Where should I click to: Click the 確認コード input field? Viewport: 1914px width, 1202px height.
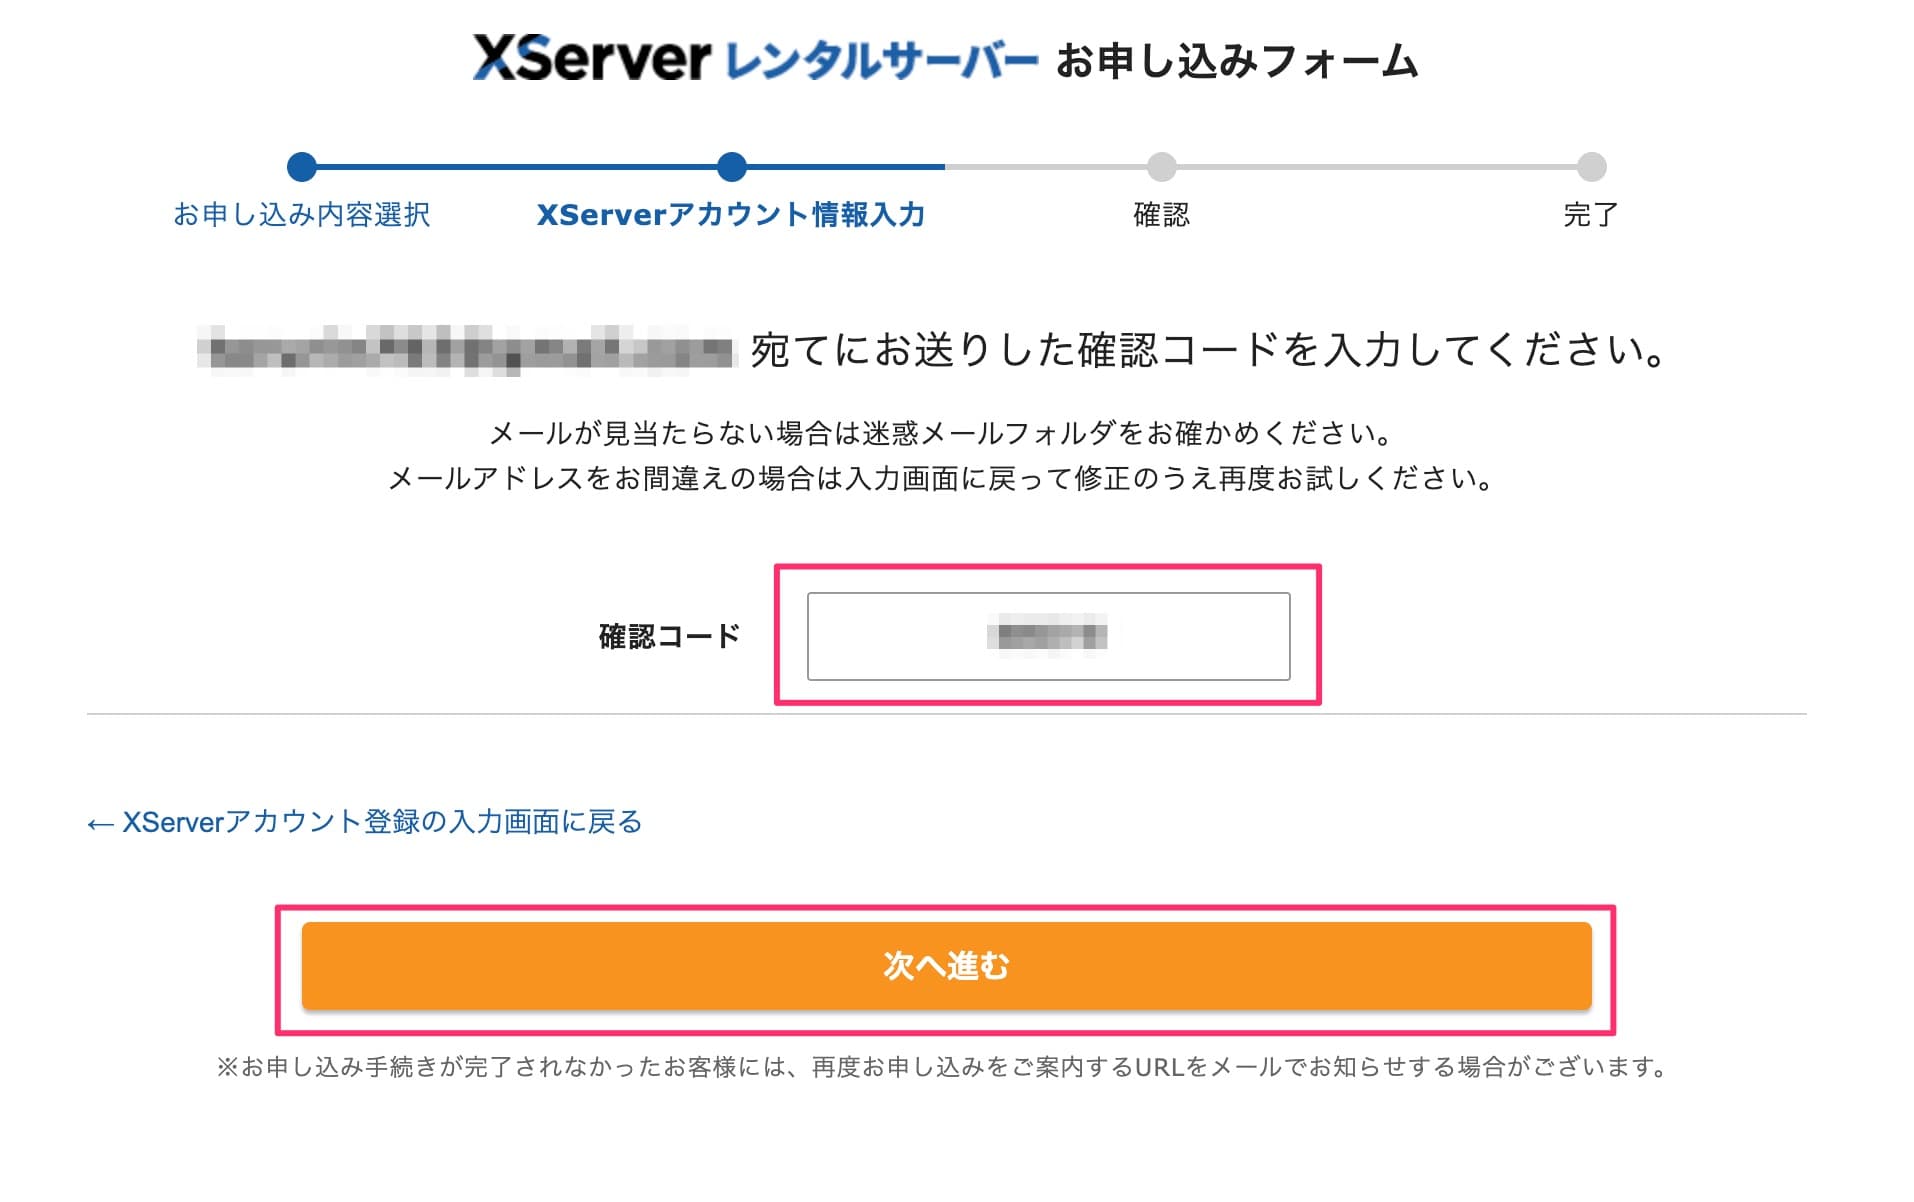tap(1048, 636)
